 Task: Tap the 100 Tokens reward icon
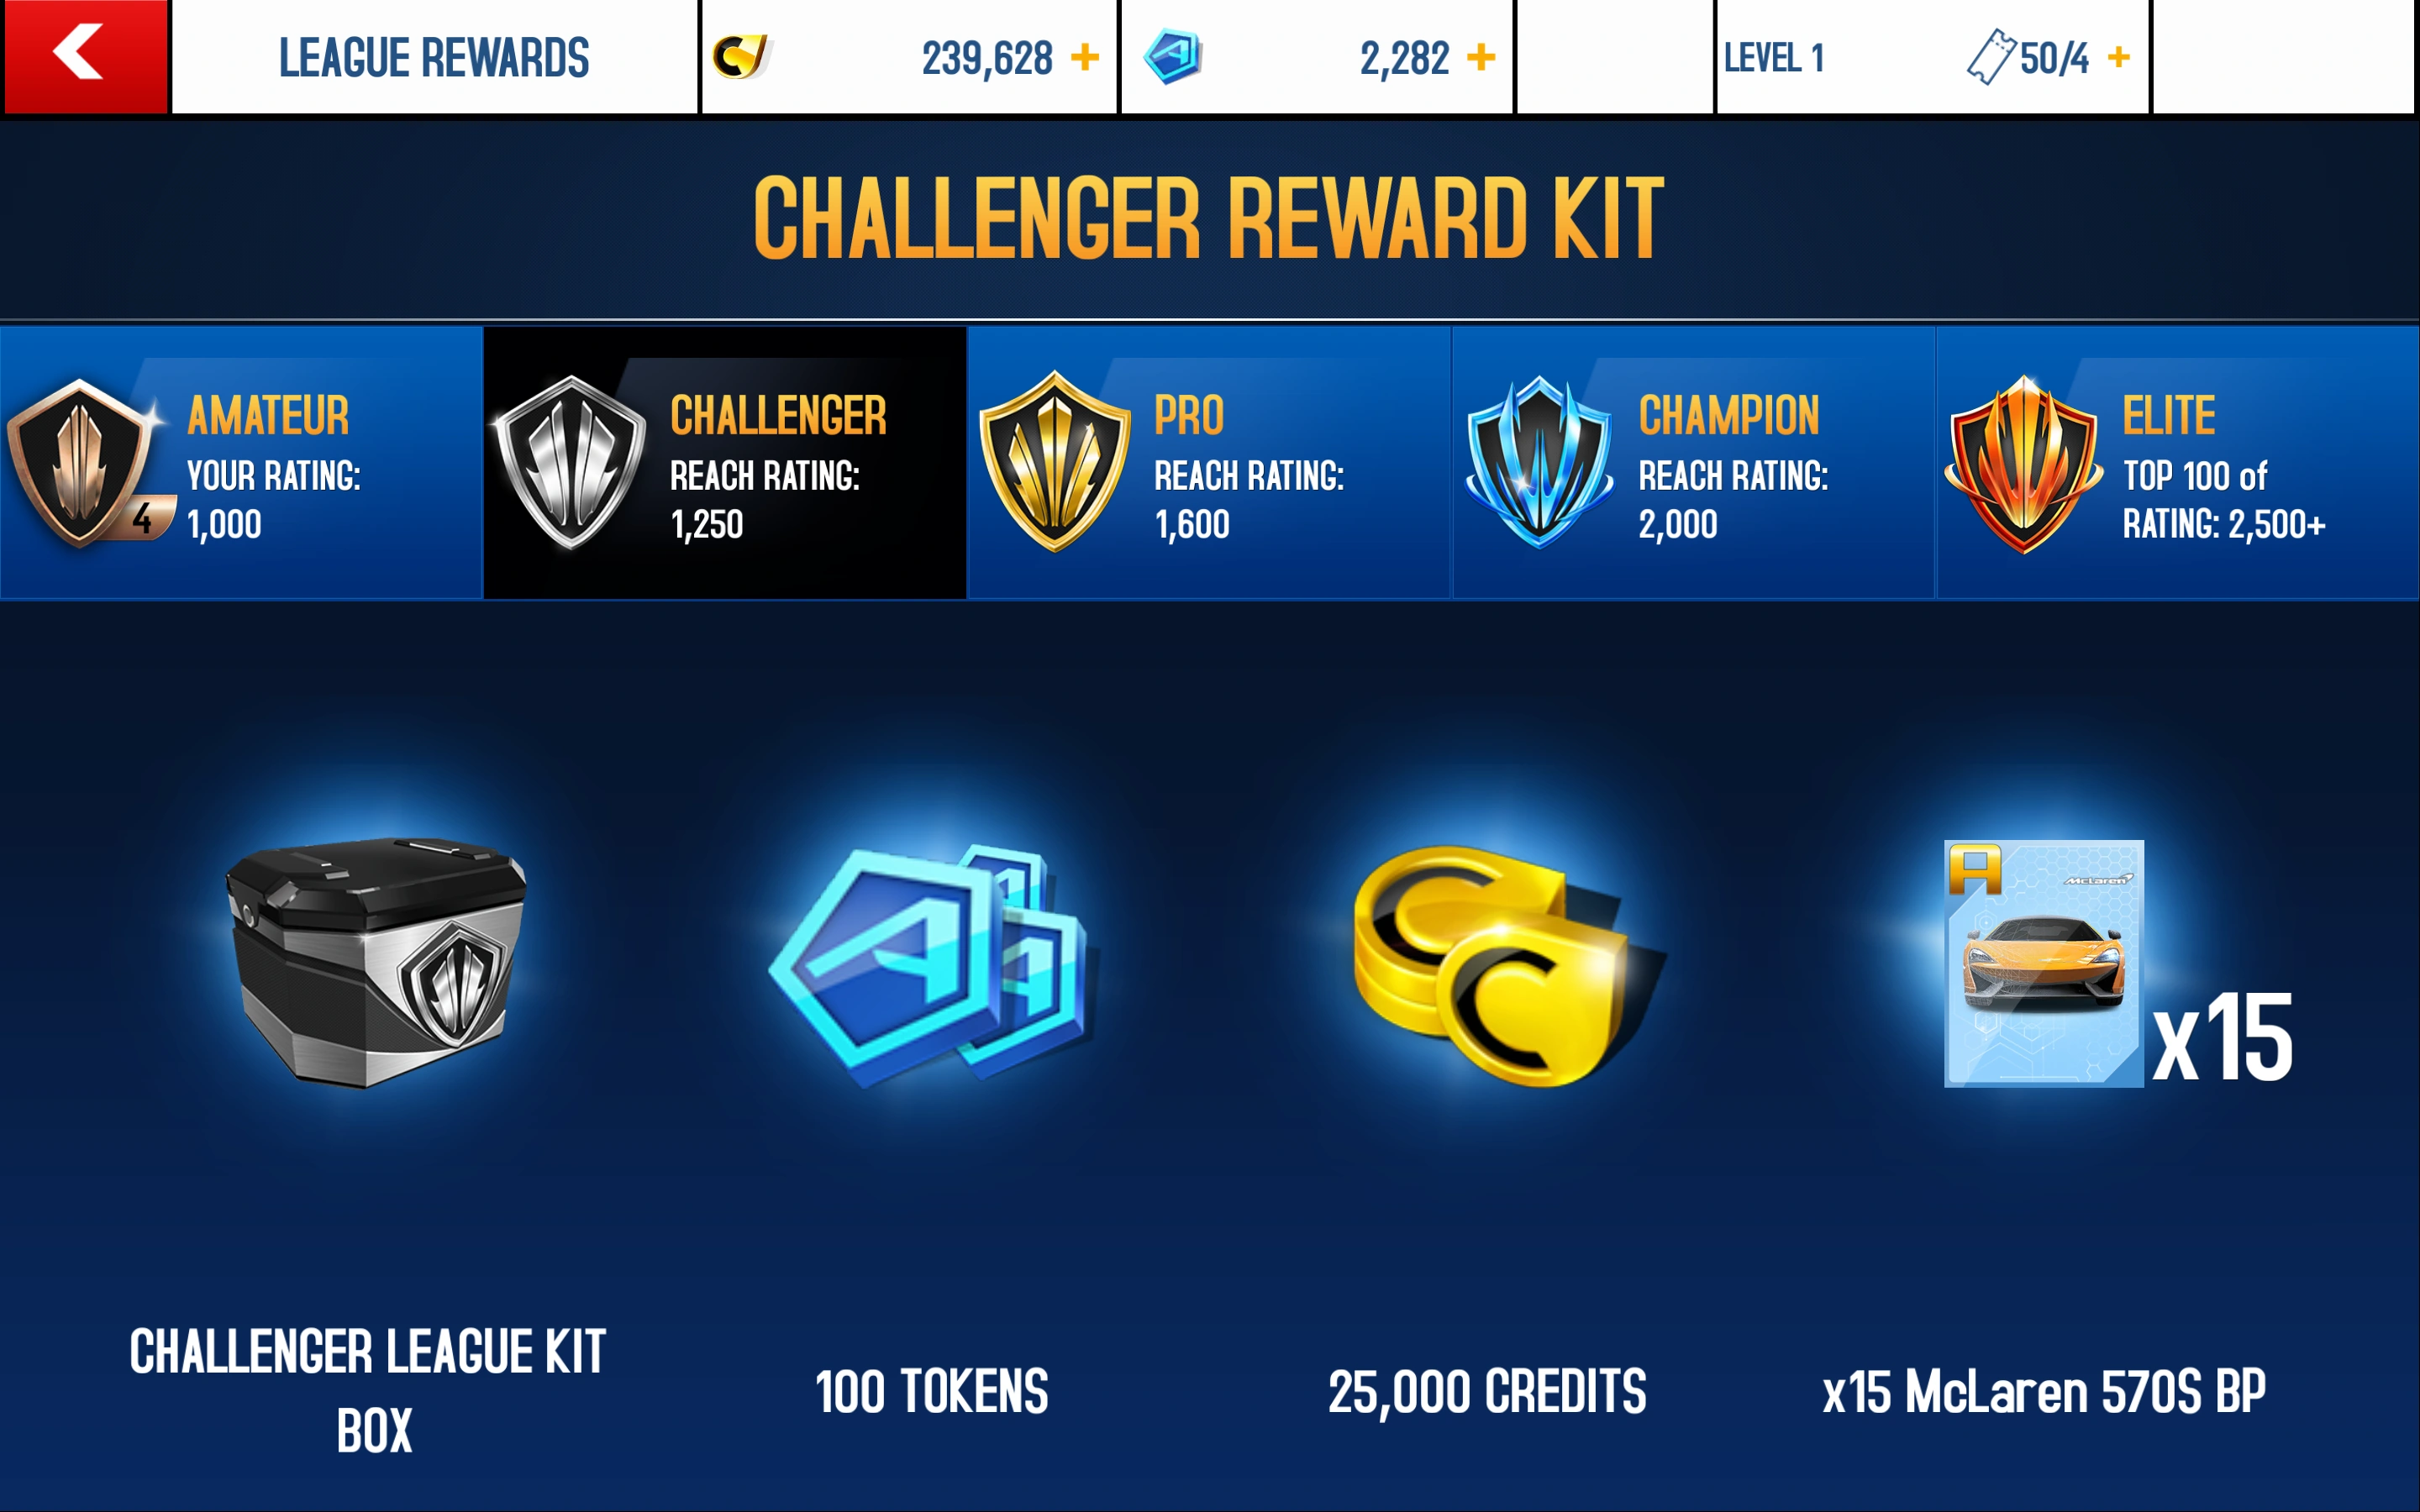[x=931, y=964]
